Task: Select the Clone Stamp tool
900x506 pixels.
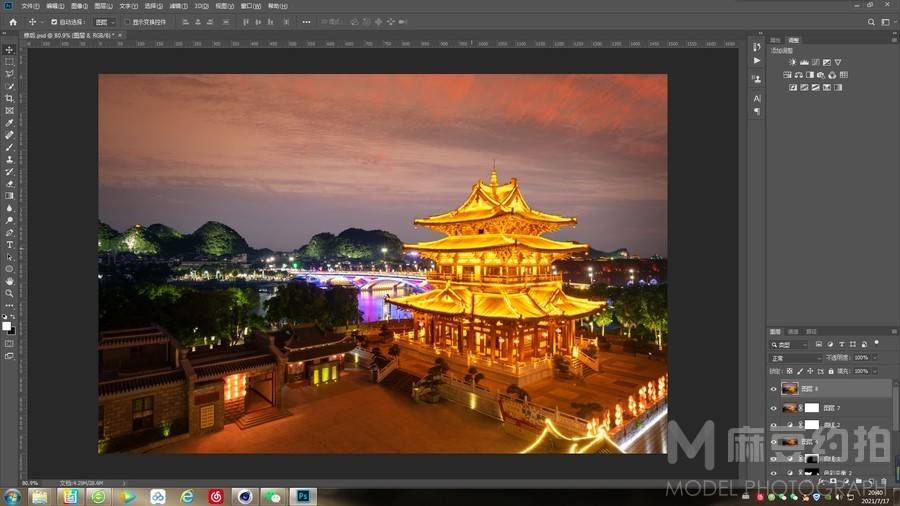Action: (9, 159)
